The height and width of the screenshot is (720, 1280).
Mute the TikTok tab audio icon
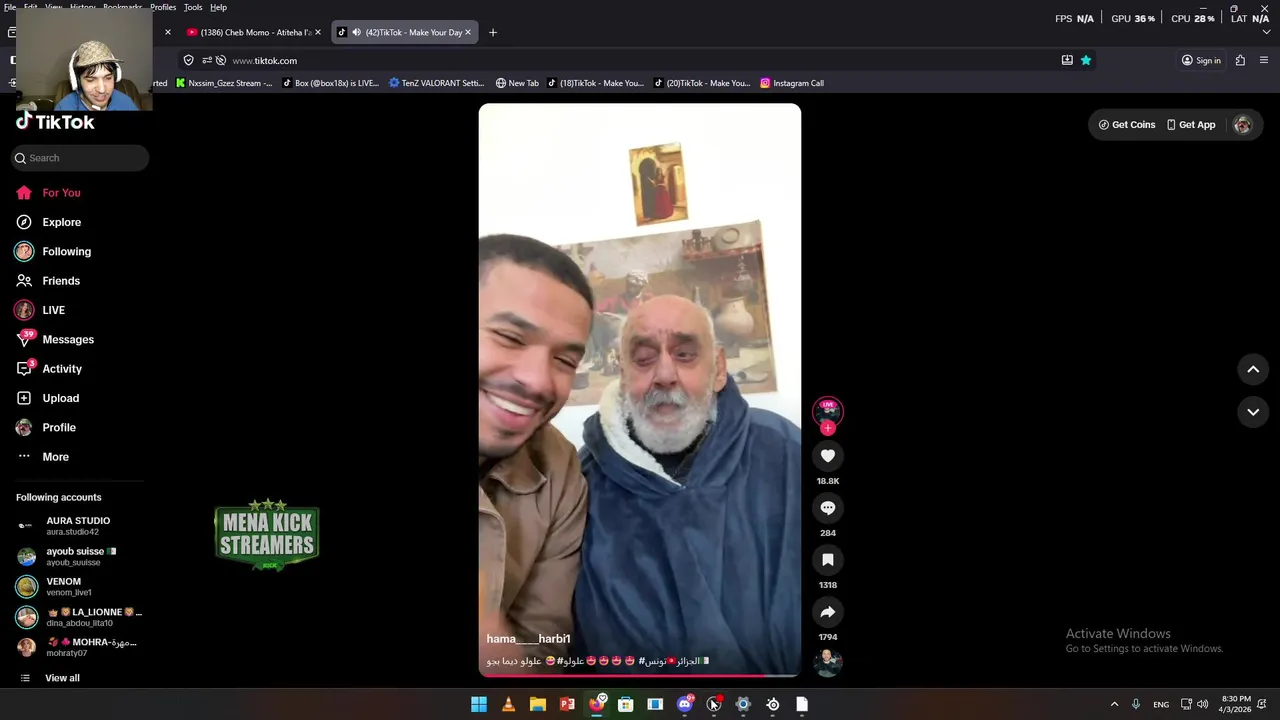click(356, 32)
